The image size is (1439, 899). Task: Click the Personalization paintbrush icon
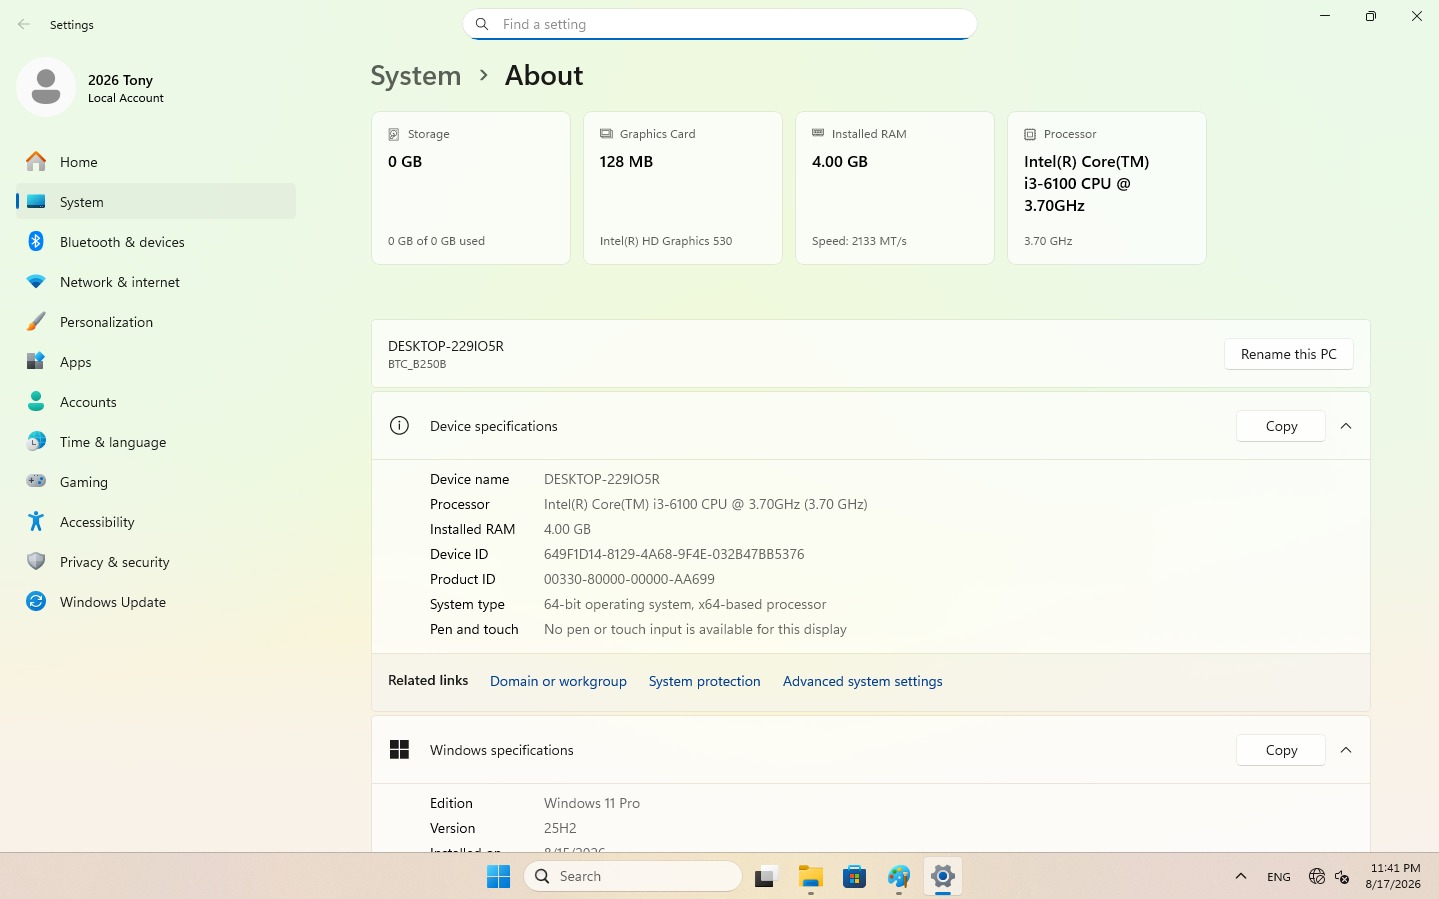(x=36, y=321)
